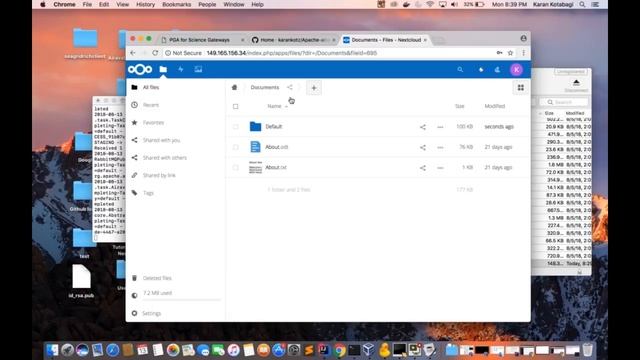Viewport: 640px width, 360px height.
Task: Open the notifications bell in Nextcloud header
Action: [481, 70]
